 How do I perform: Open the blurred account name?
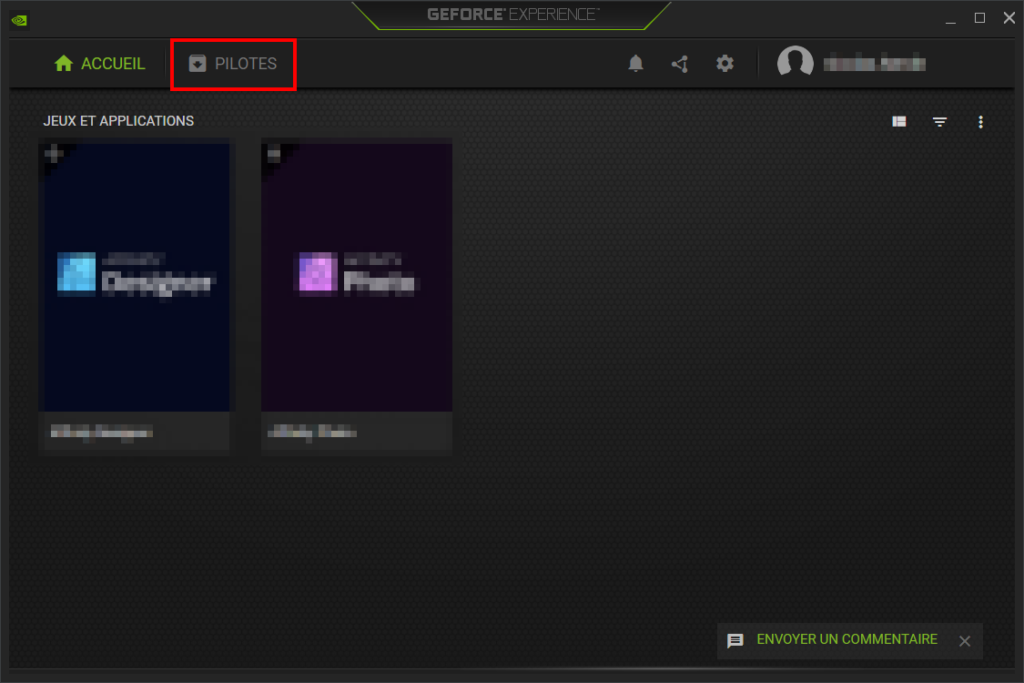874,63
